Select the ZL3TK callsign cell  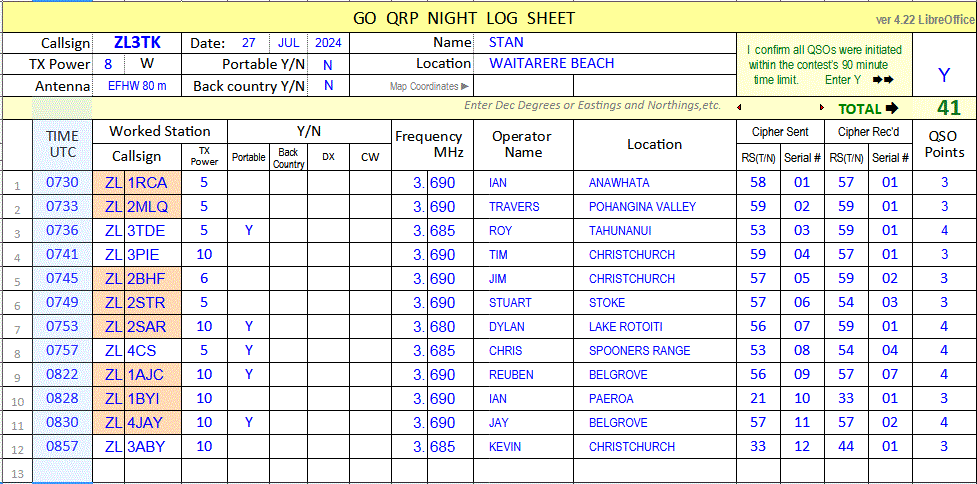pos(137,42)
